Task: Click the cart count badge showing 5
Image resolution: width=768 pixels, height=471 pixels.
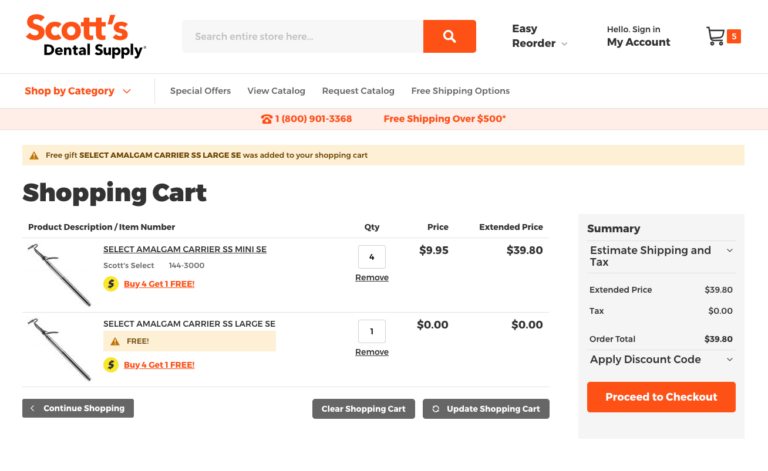Action: [734, 36]
